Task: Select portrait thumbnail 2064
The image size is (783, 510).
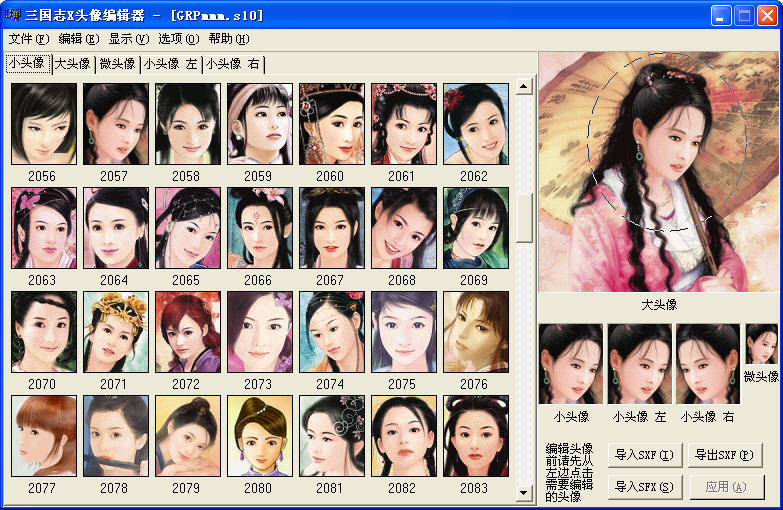Action: [x=116, y=228]
